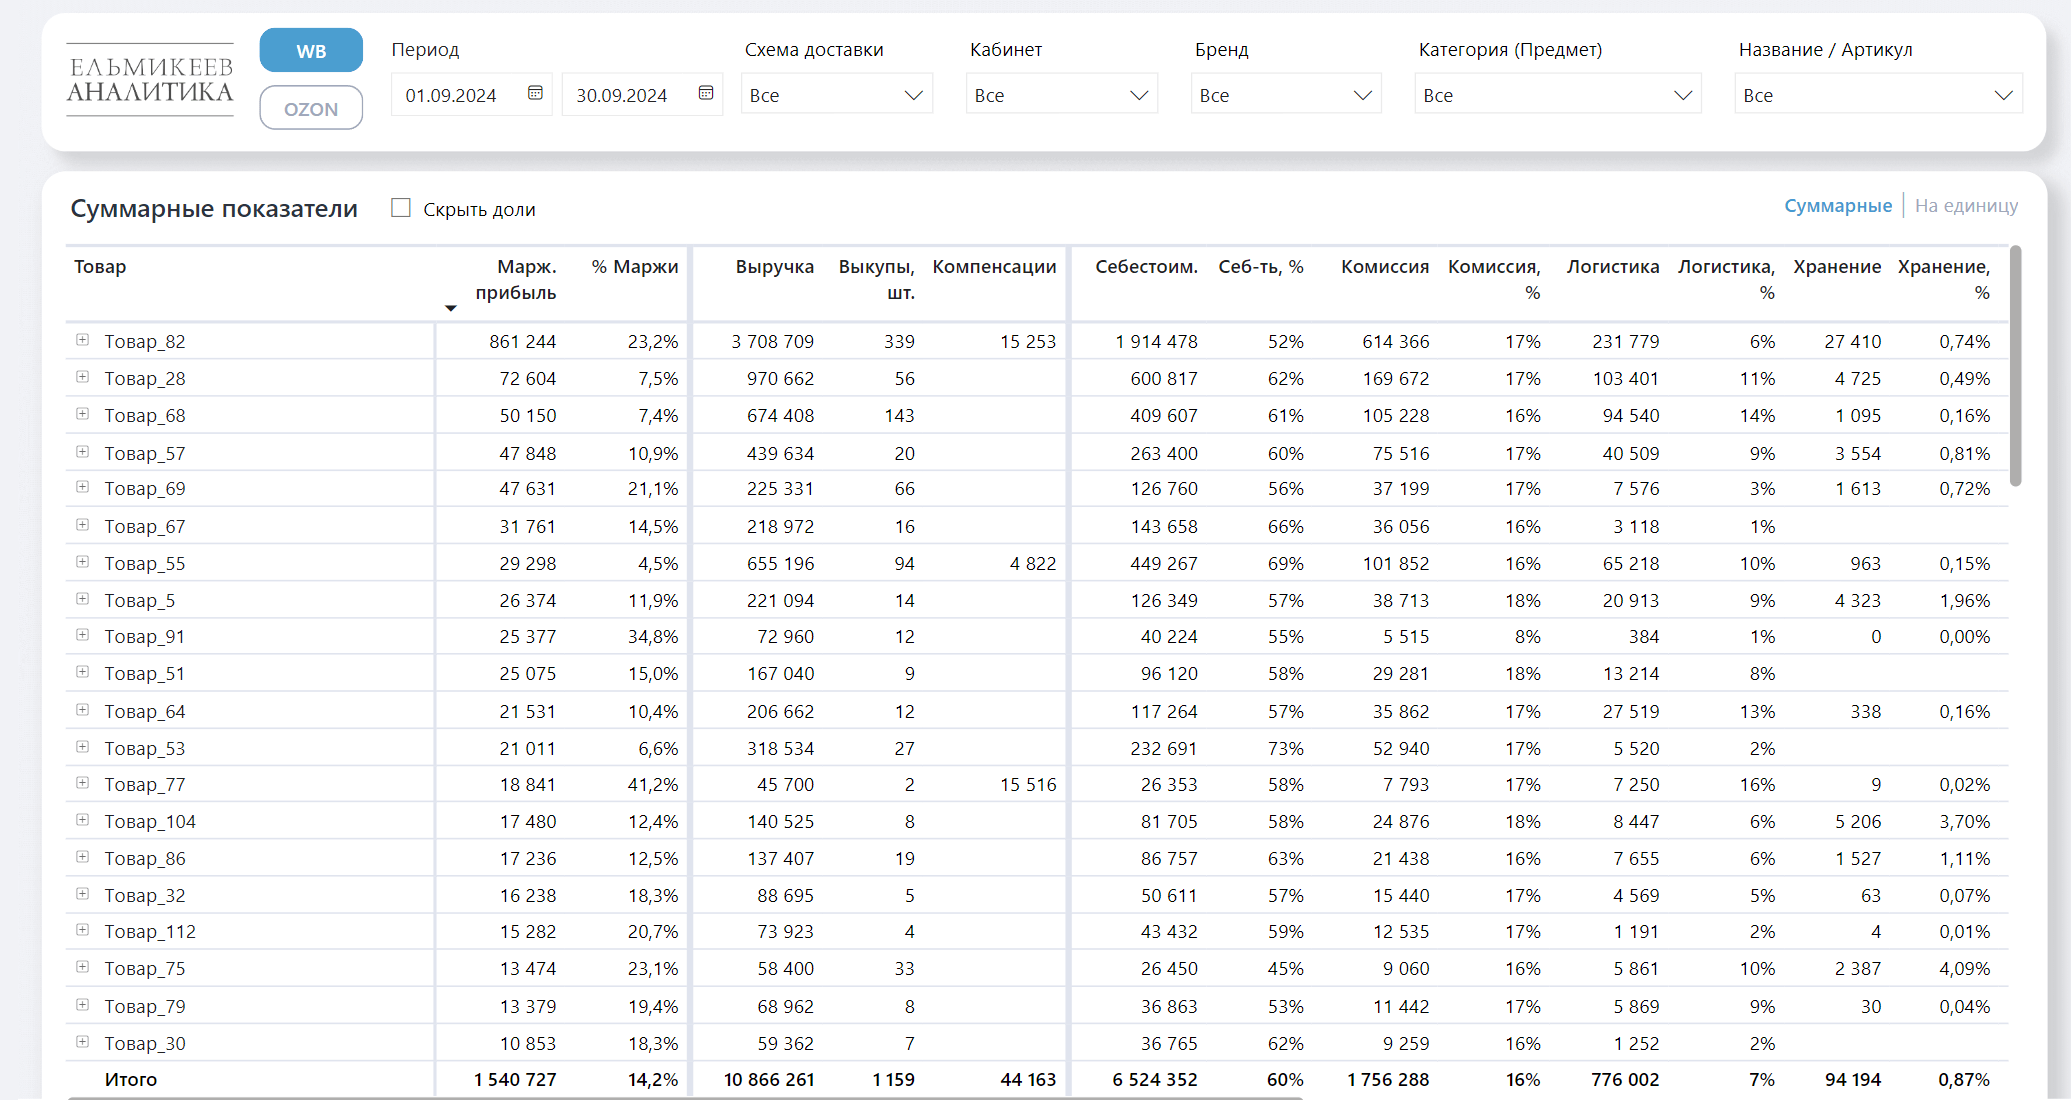The height and width of the screenshot is (1100, 2071).
Task: Select the Суммарные view tab
Action: (1837, 206)
